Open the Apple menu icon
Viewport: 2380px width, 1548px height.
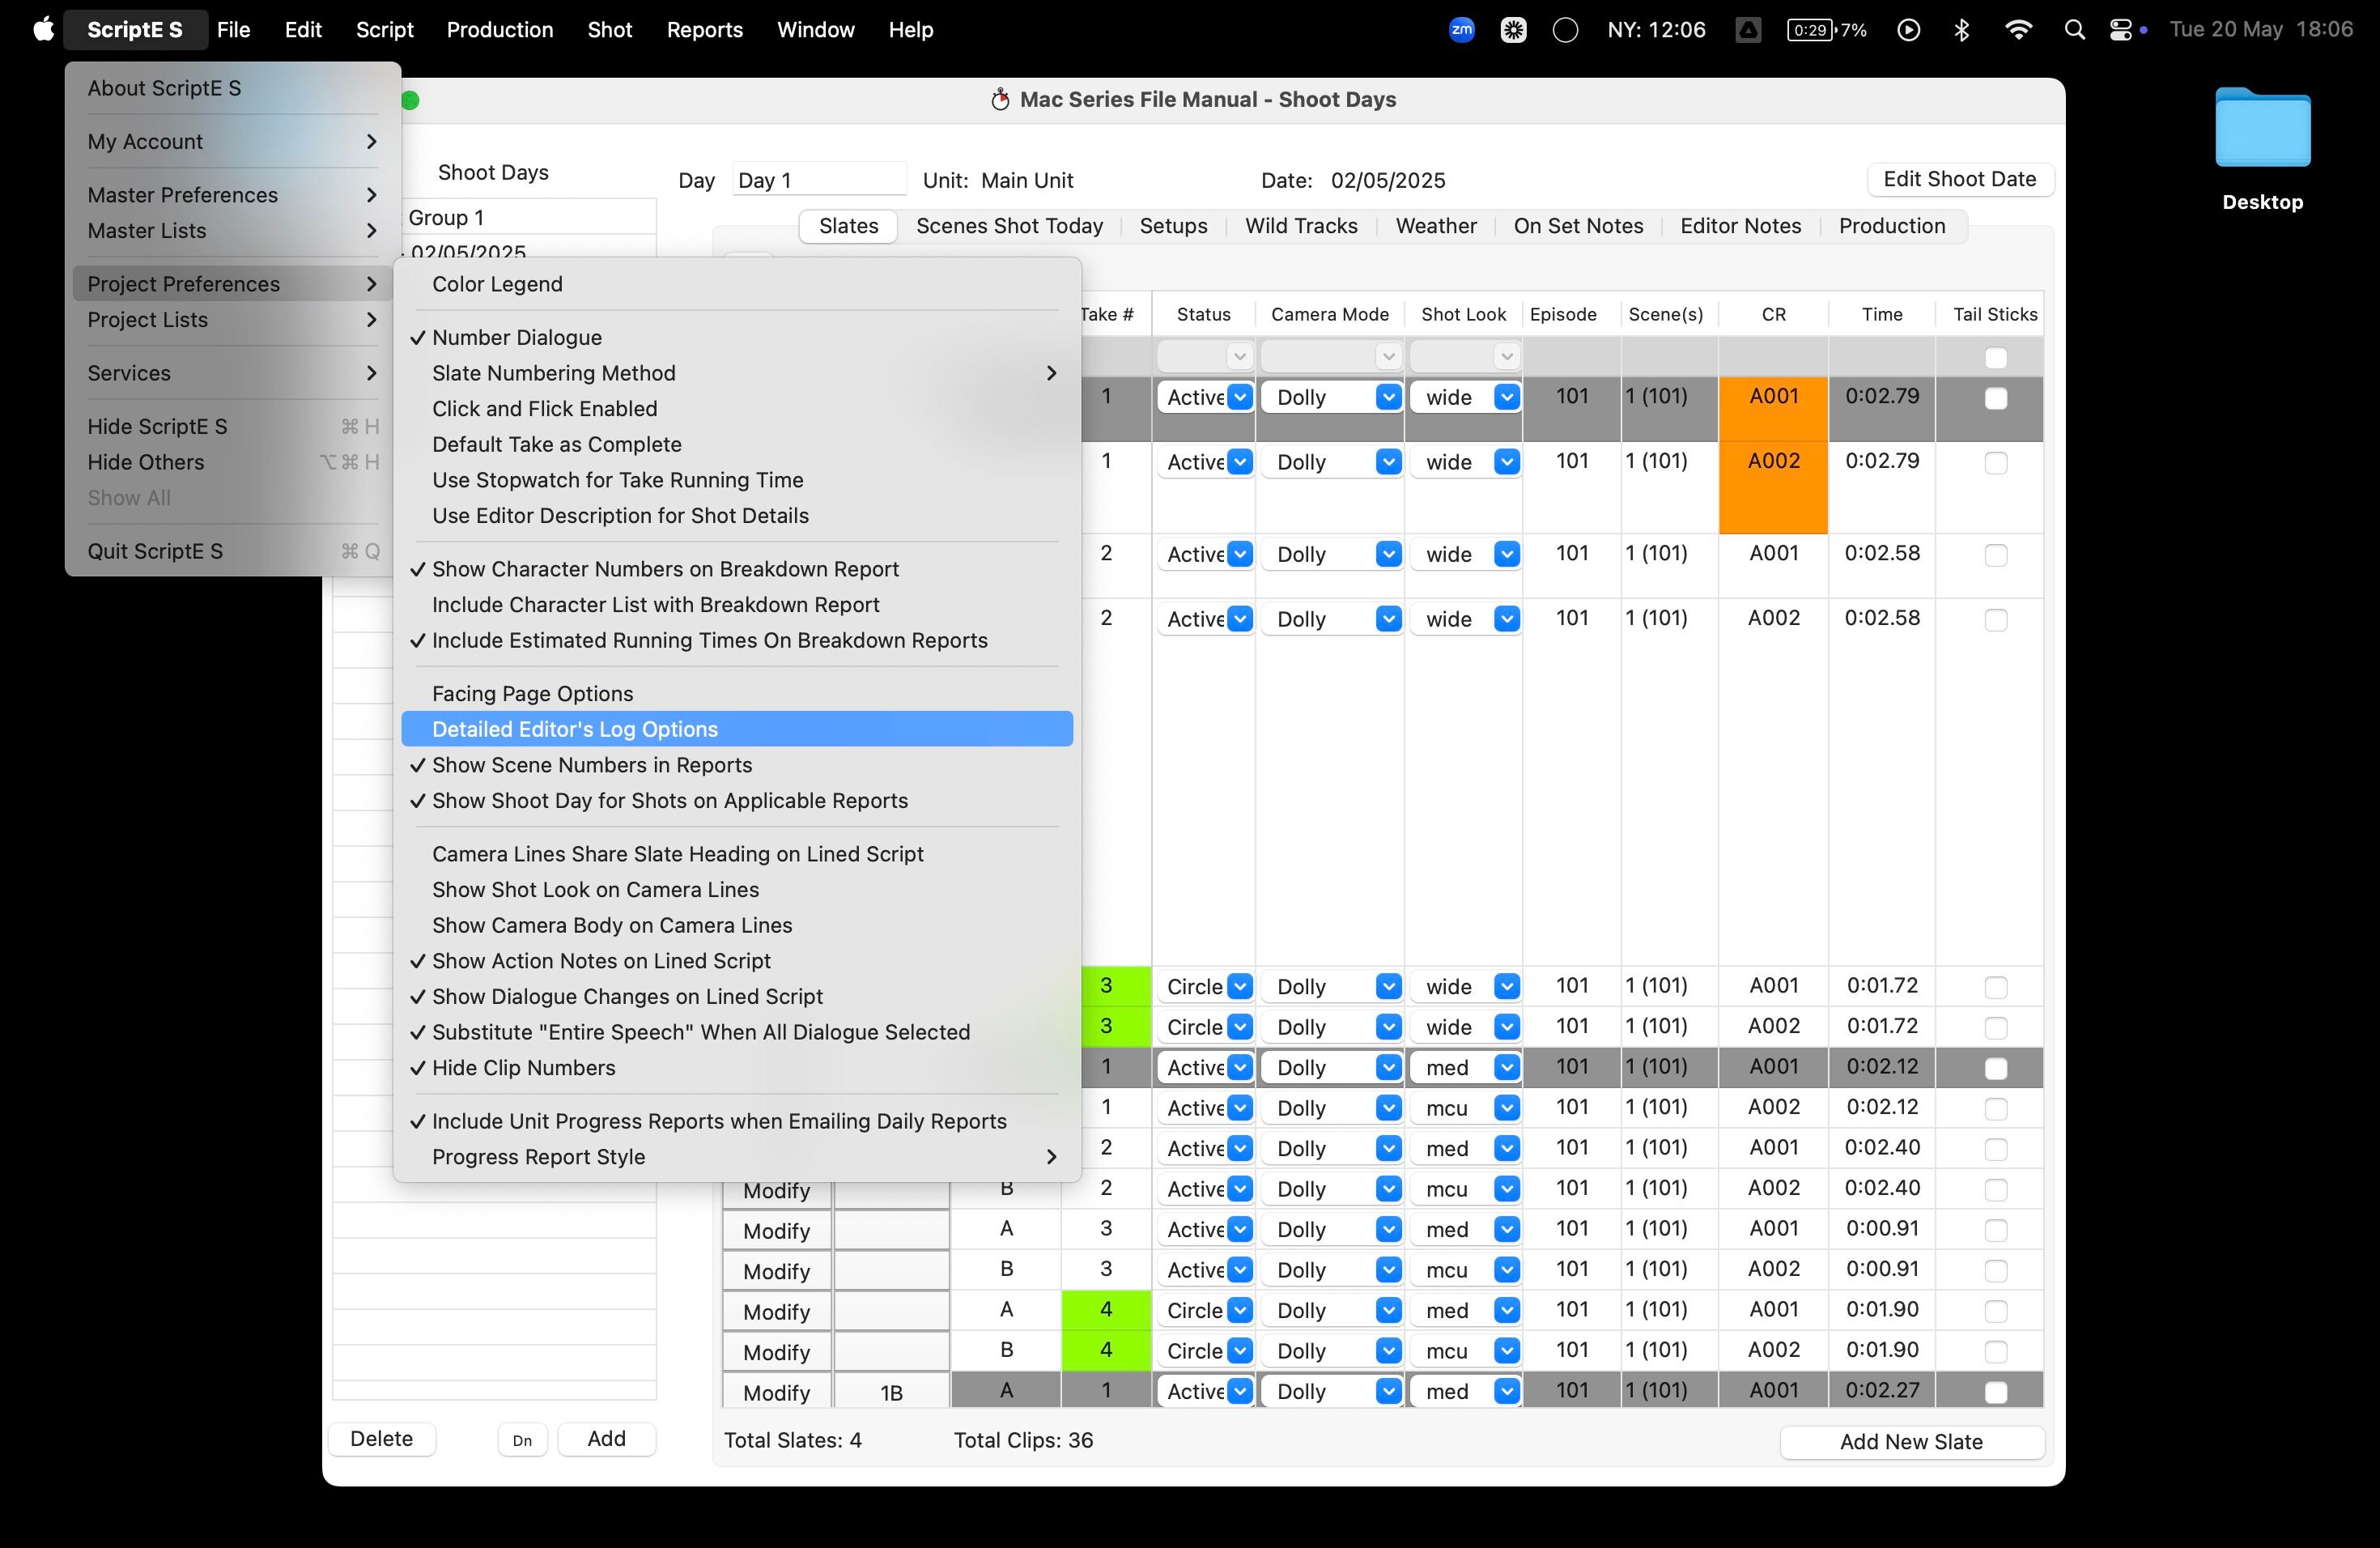click(43, 29)
